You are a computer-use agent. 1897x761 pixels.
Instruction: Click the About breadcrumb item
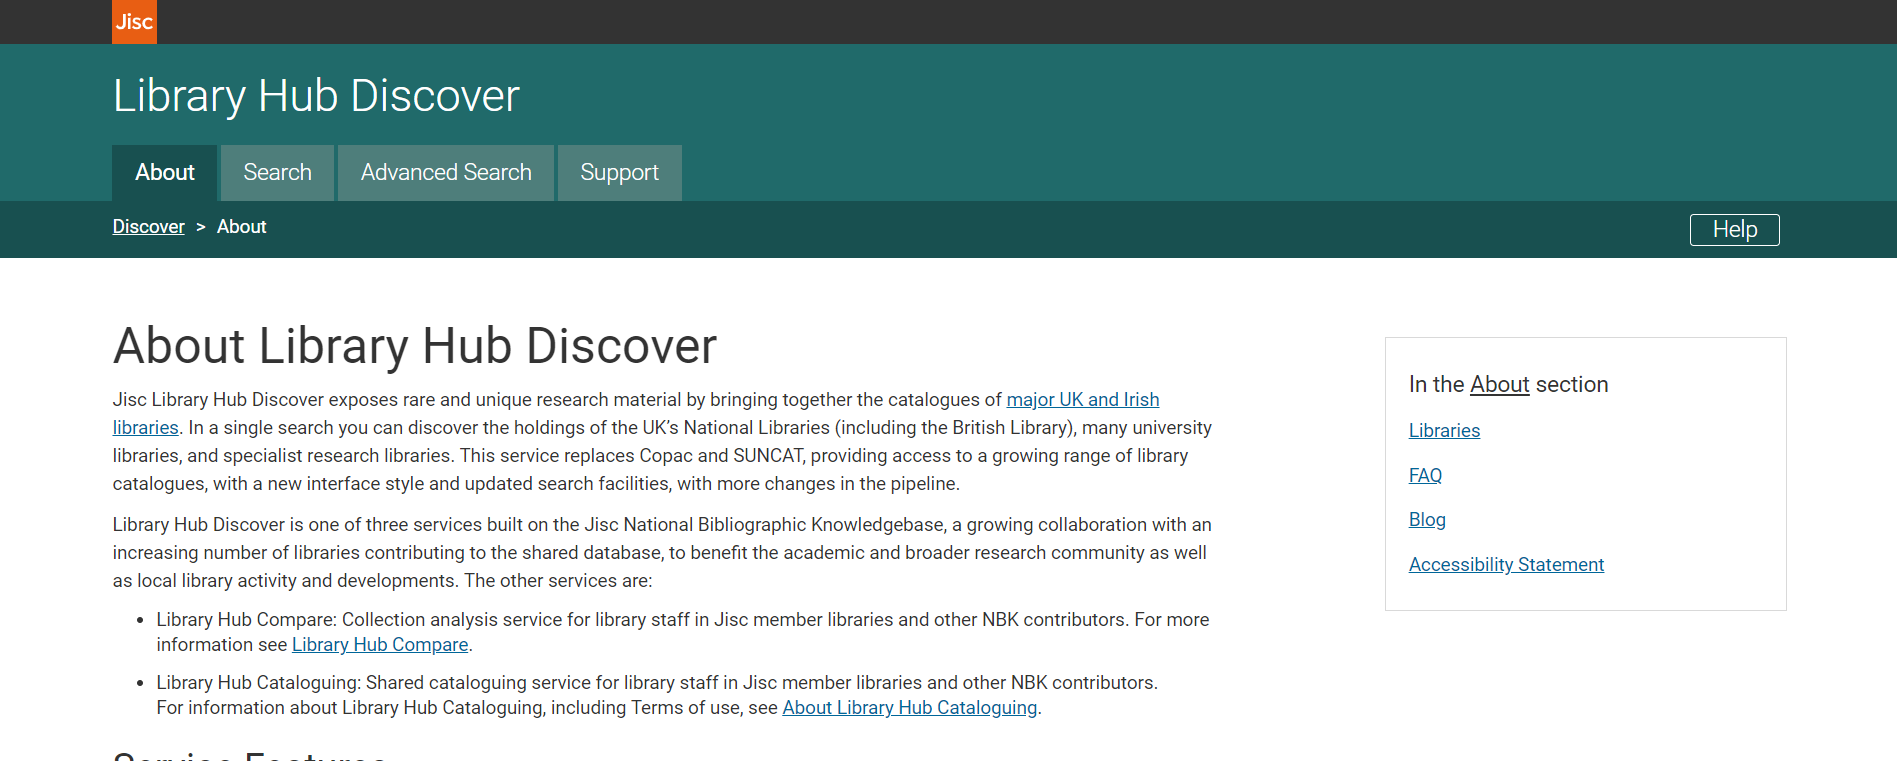point(242,227)
